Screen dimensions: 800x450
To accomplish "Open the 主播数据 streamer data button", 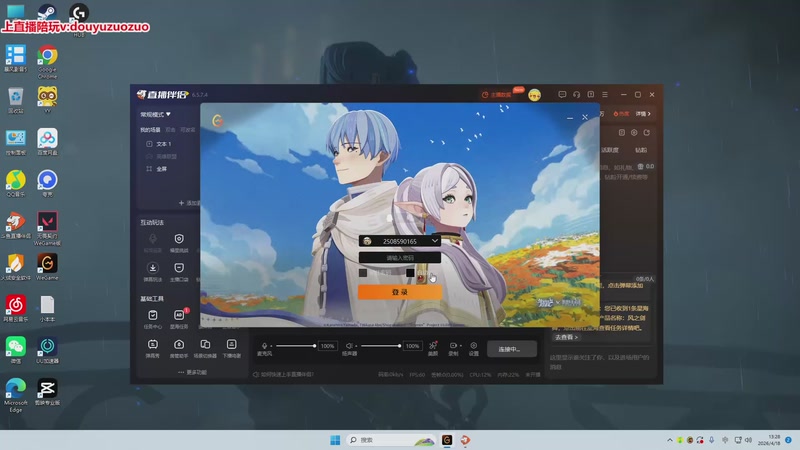I will coord(497,95).
